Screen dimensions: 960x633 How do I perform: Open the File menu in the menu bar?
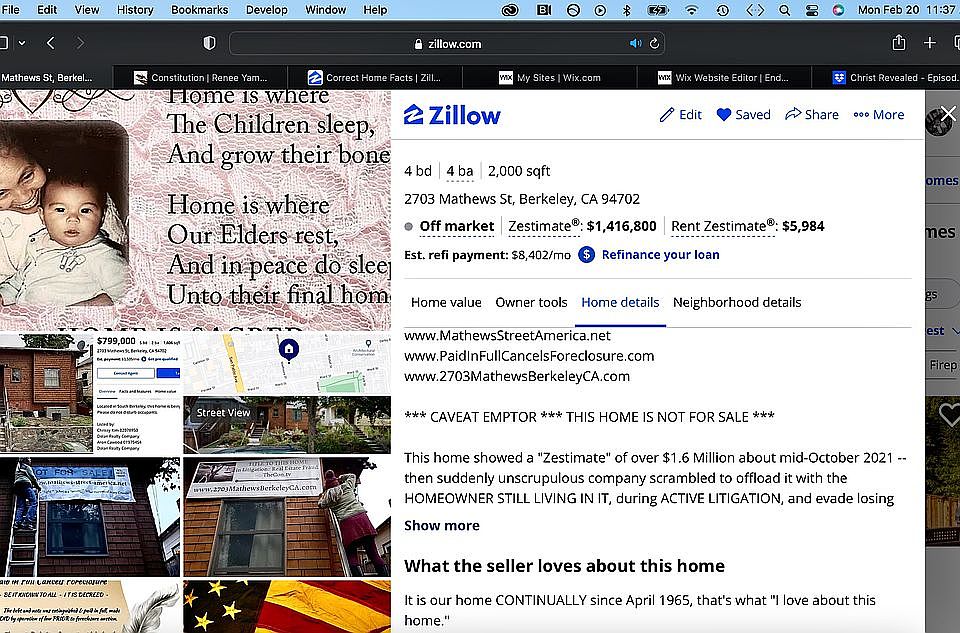[10, 10]
